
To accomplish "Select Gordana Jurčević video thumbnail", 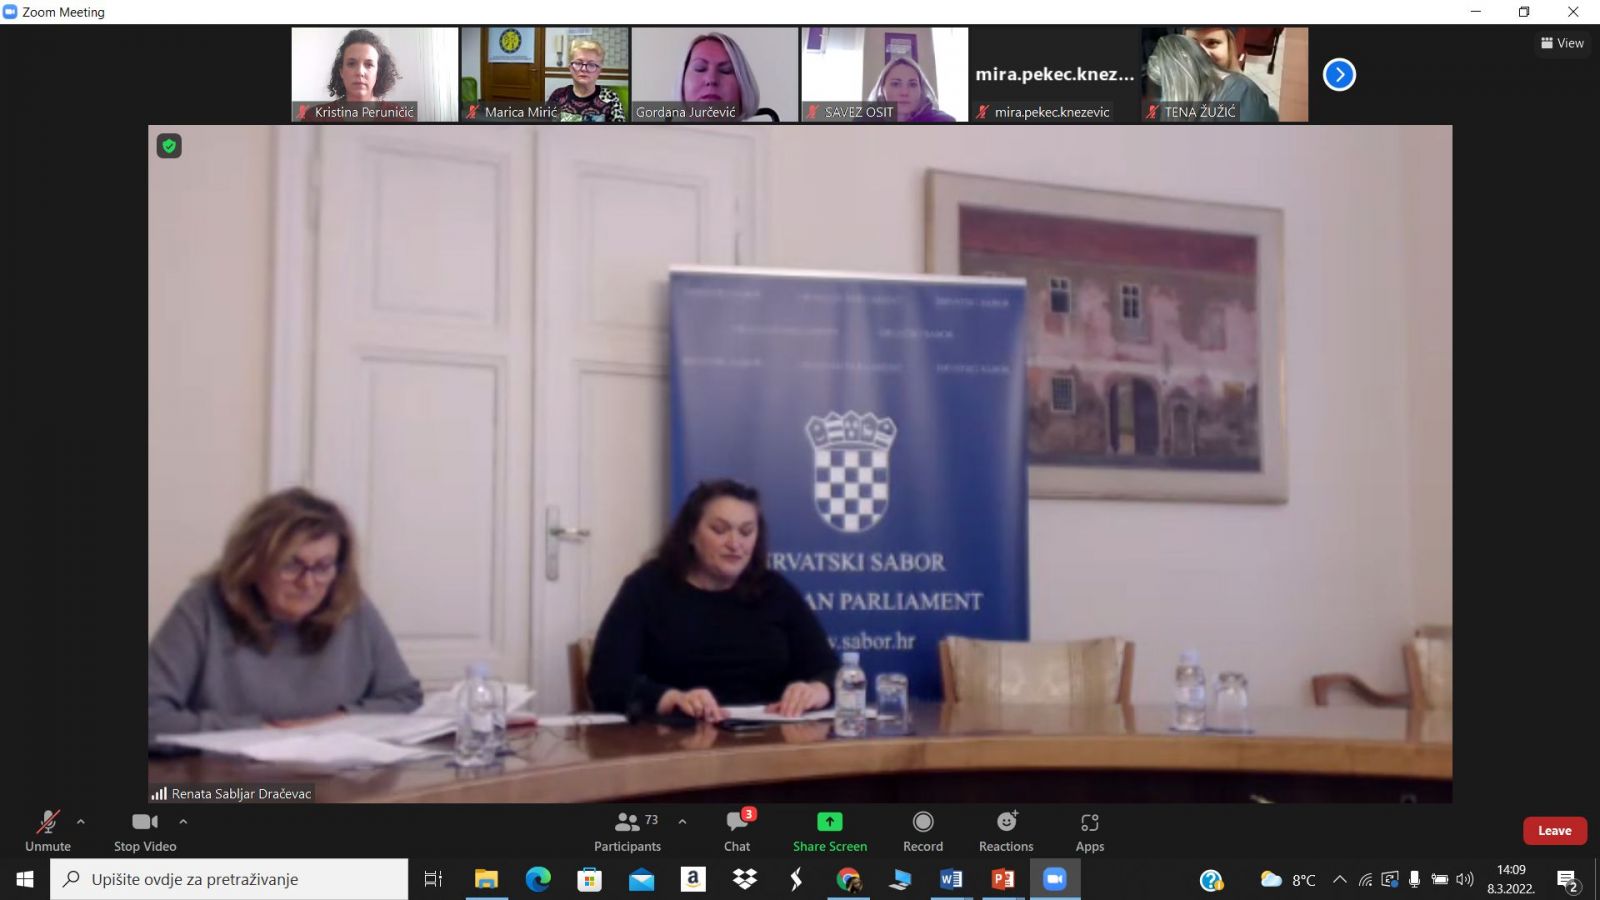I will [x=715, y=74].
